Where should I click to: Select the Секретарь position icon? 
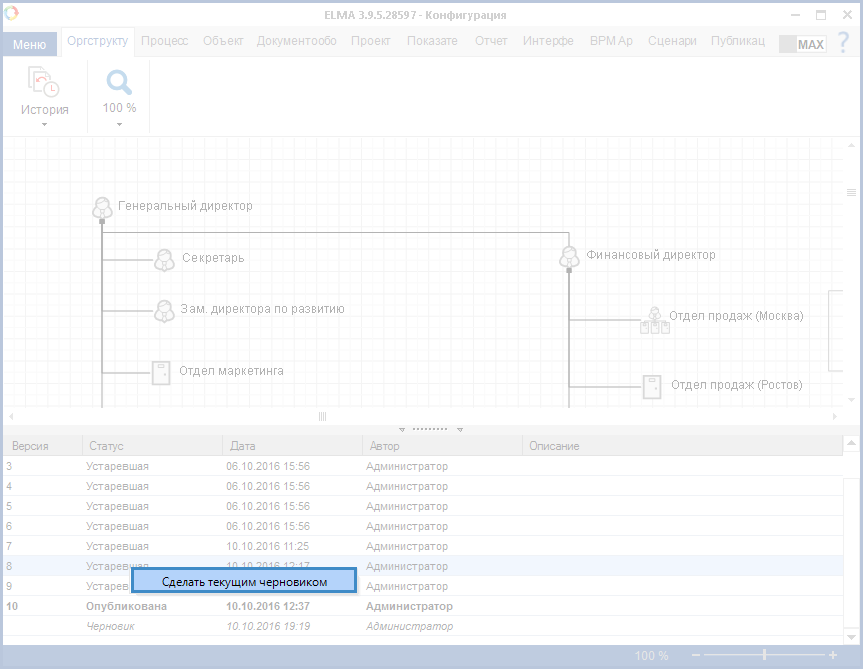click(x=164, y=259)
